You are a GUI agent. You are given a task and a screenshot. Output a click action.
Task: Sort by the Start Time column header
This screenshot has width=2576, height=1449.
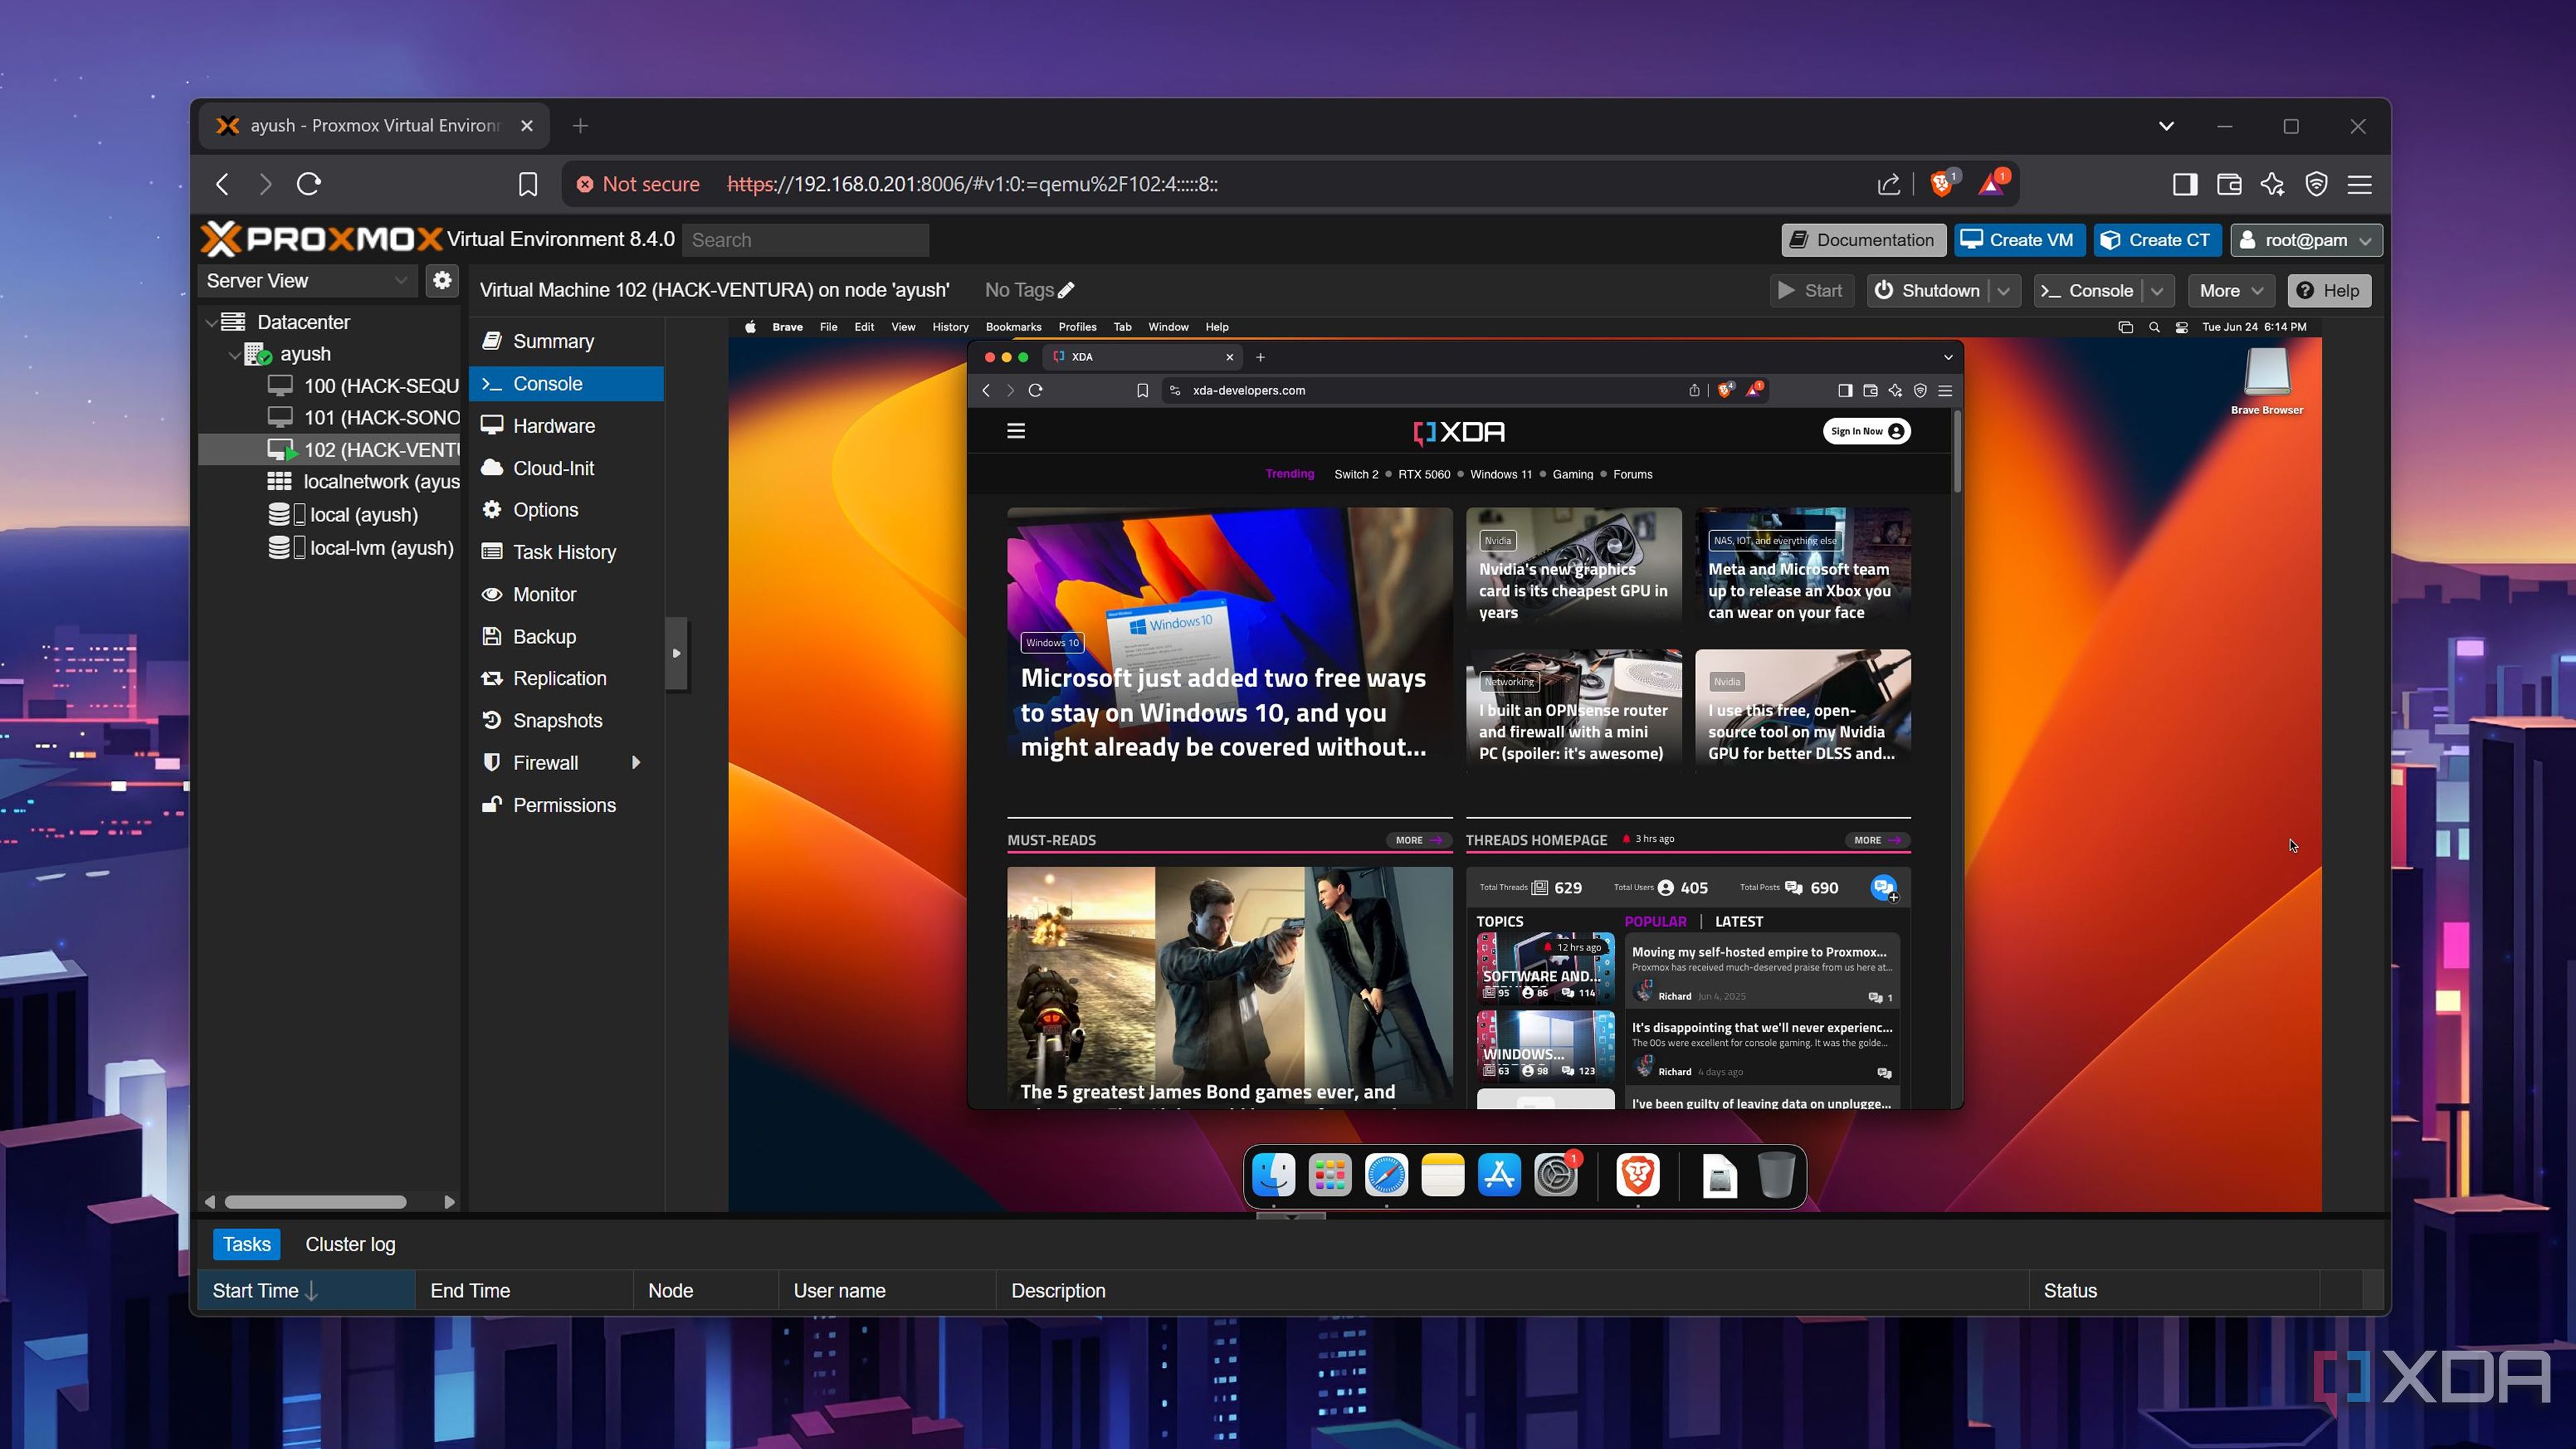[306, 1291]
